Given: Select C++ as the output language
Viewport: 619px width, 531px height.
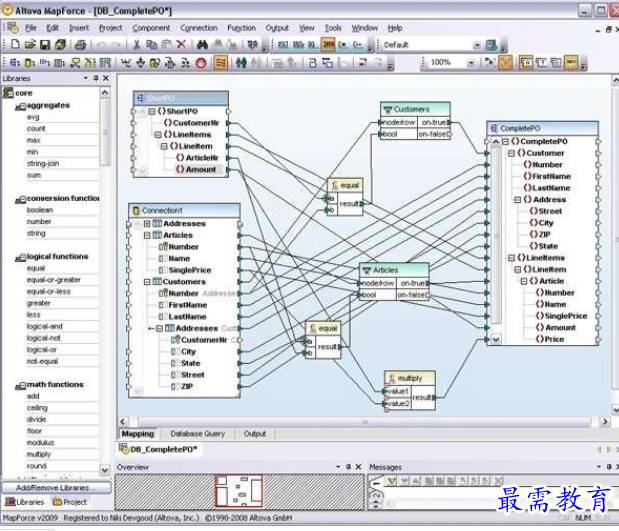Looking at the screenshot, I should pos(358,45).
